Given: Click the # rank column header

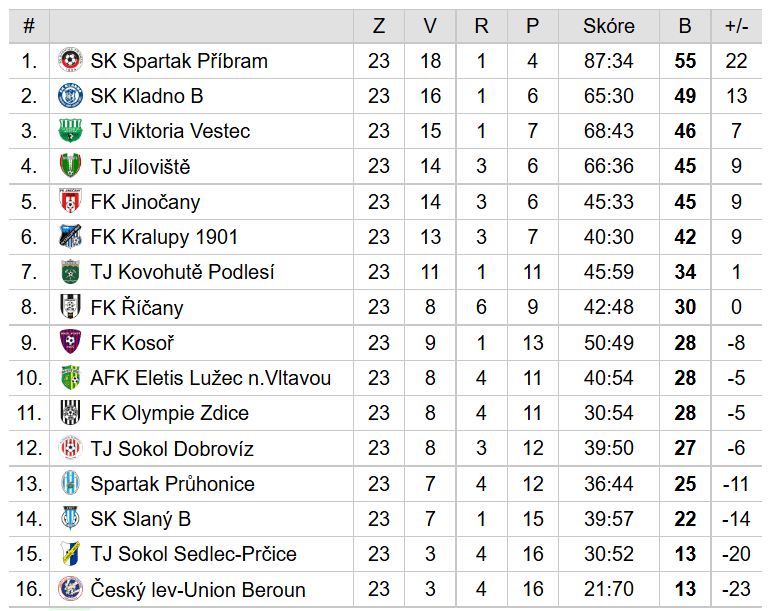Looking at the screenshot, I should coord(29,26).
